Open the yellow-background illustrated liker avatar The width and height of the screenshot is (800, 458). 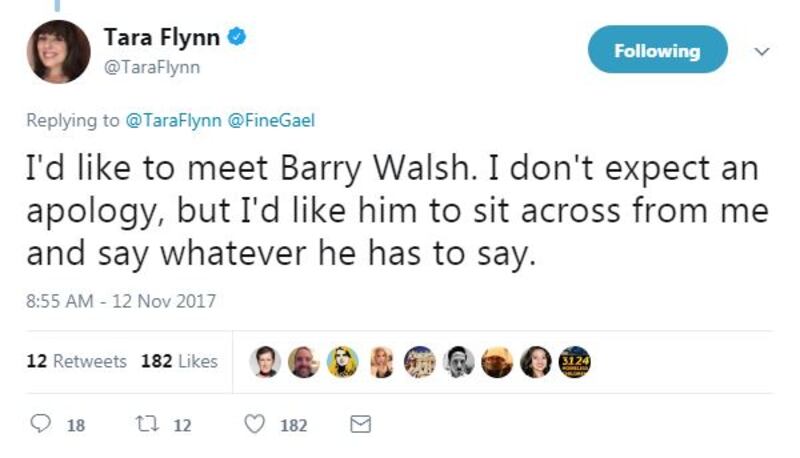click(343, 361)
